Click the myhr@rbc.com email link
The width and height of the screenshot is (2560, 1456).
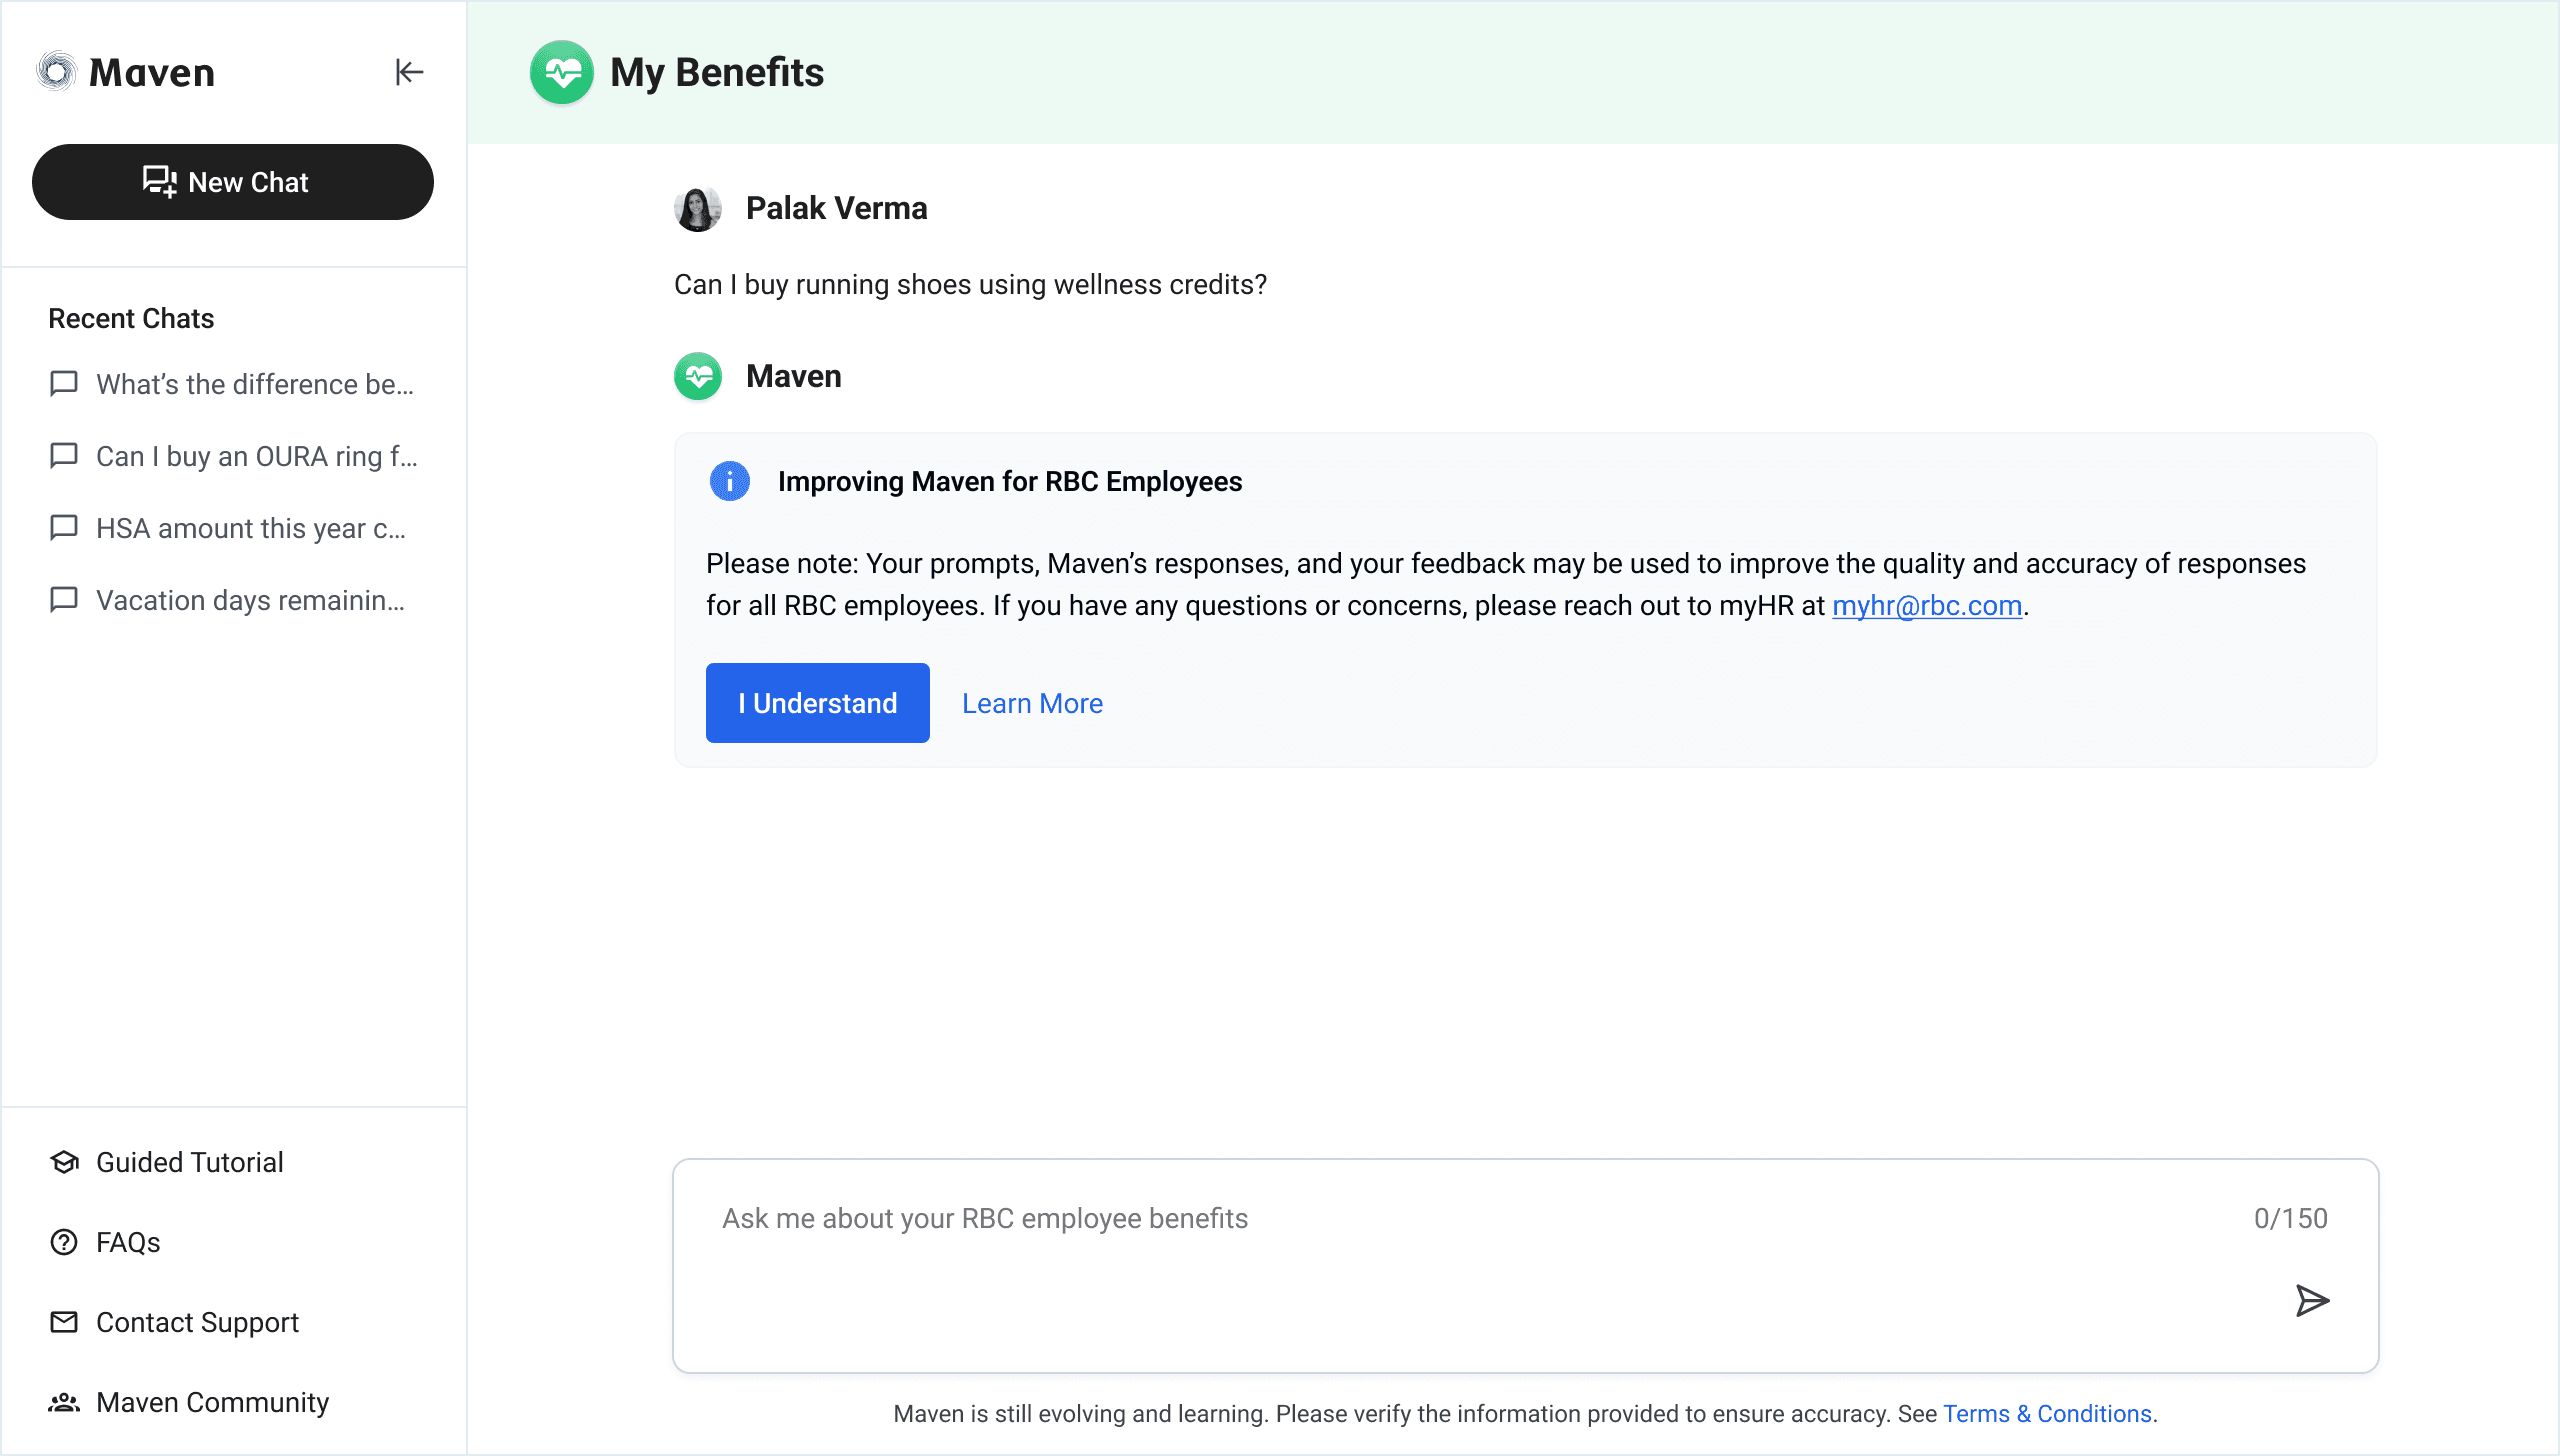click(x=1927, y=605)
